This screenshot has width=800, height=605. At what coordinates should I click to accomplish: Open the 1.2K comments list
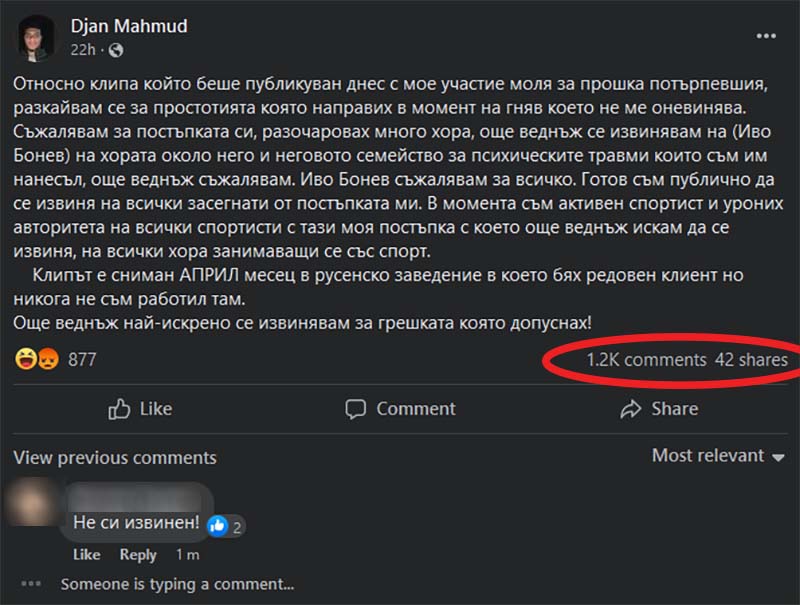coord(646,359)
